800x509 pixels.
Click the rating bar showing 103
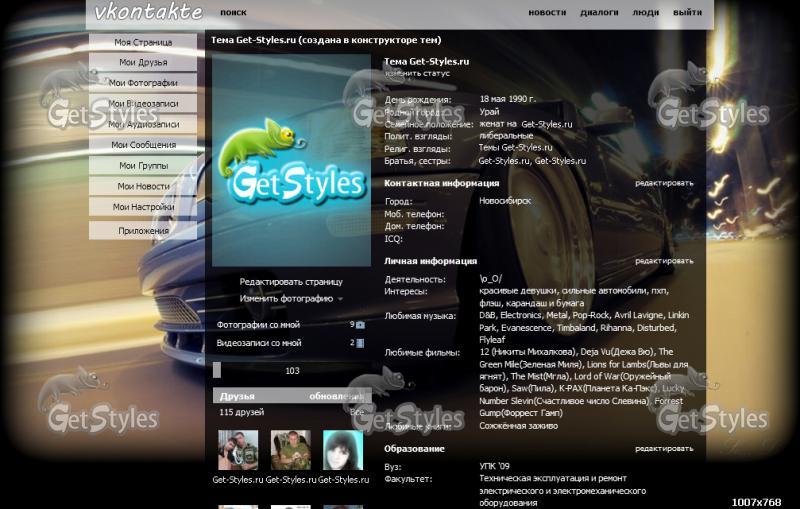pos(291,370)
